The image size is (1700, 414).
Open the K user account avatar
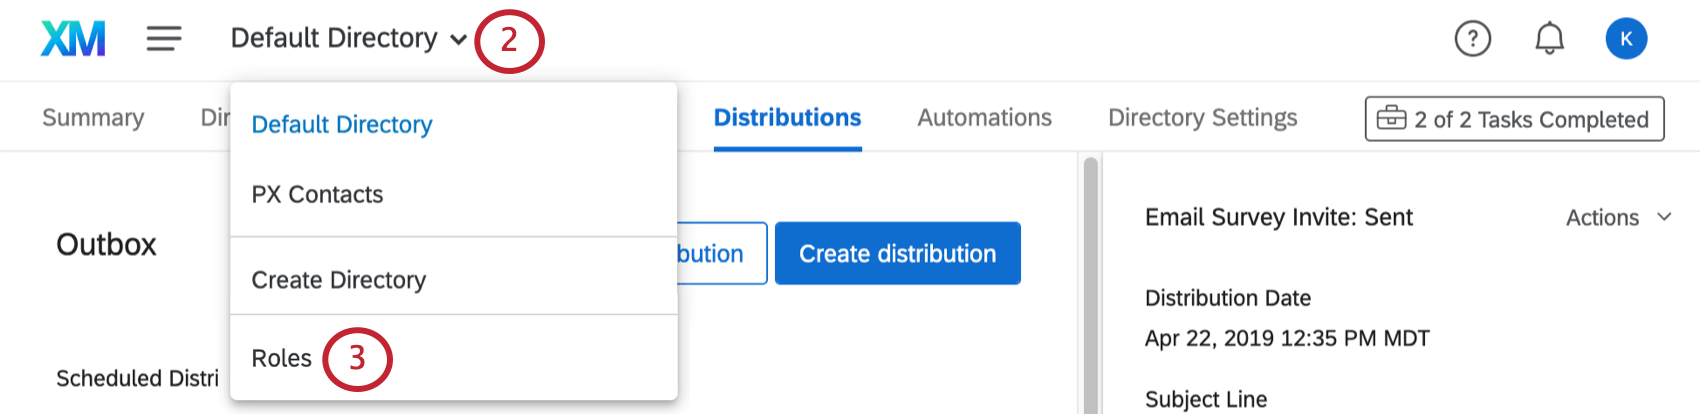tap(1626, 39)
